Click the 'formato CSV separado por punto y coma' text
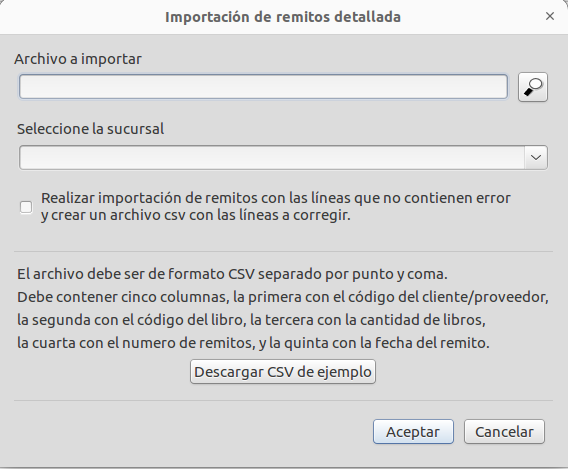The height and width of the screenshot is (469, 568). coord(308,274)
